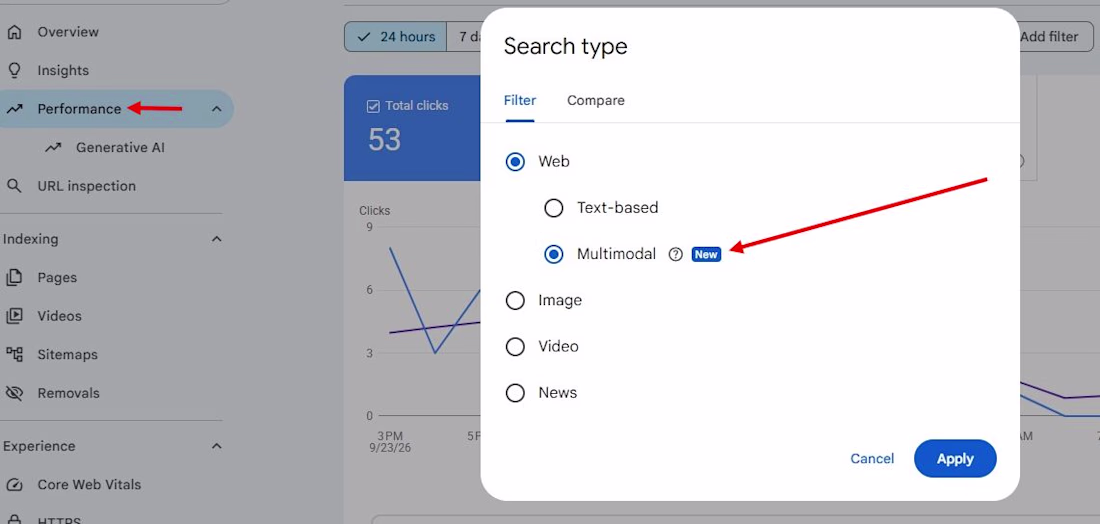The width and height of the screenshot is (1100, 524).
Task: Choose the News search type
Action: (515, 394)
